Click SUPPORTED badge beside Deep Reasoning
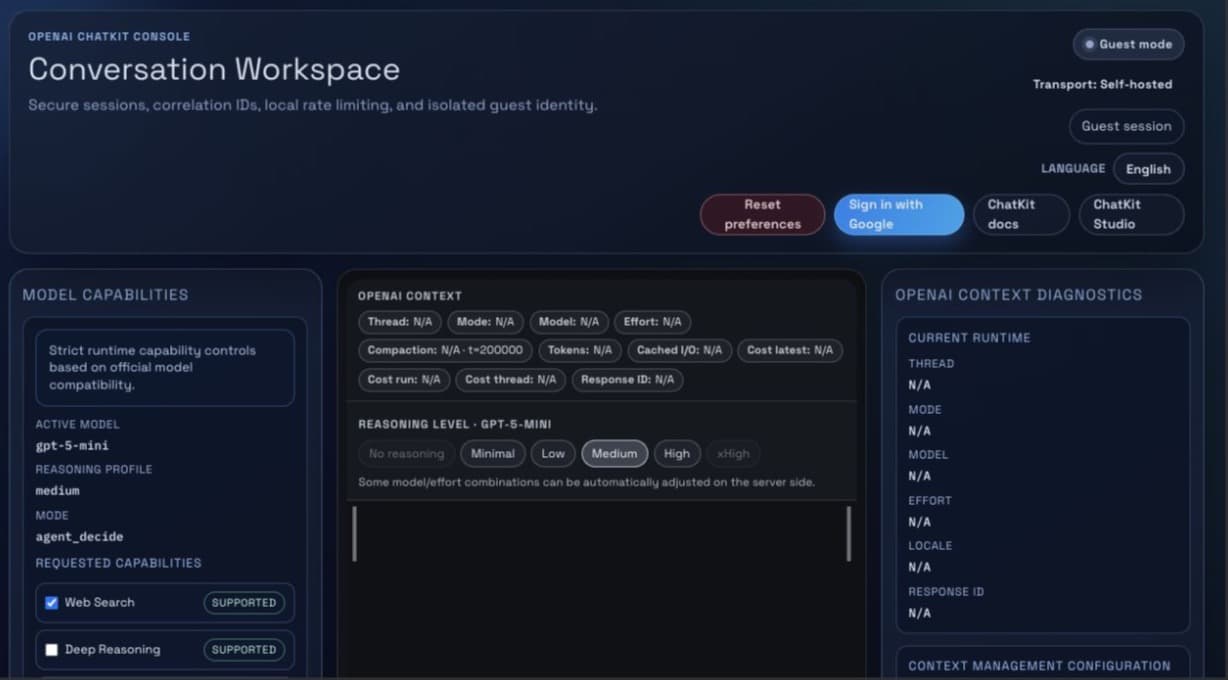 (x=244, y=650)
